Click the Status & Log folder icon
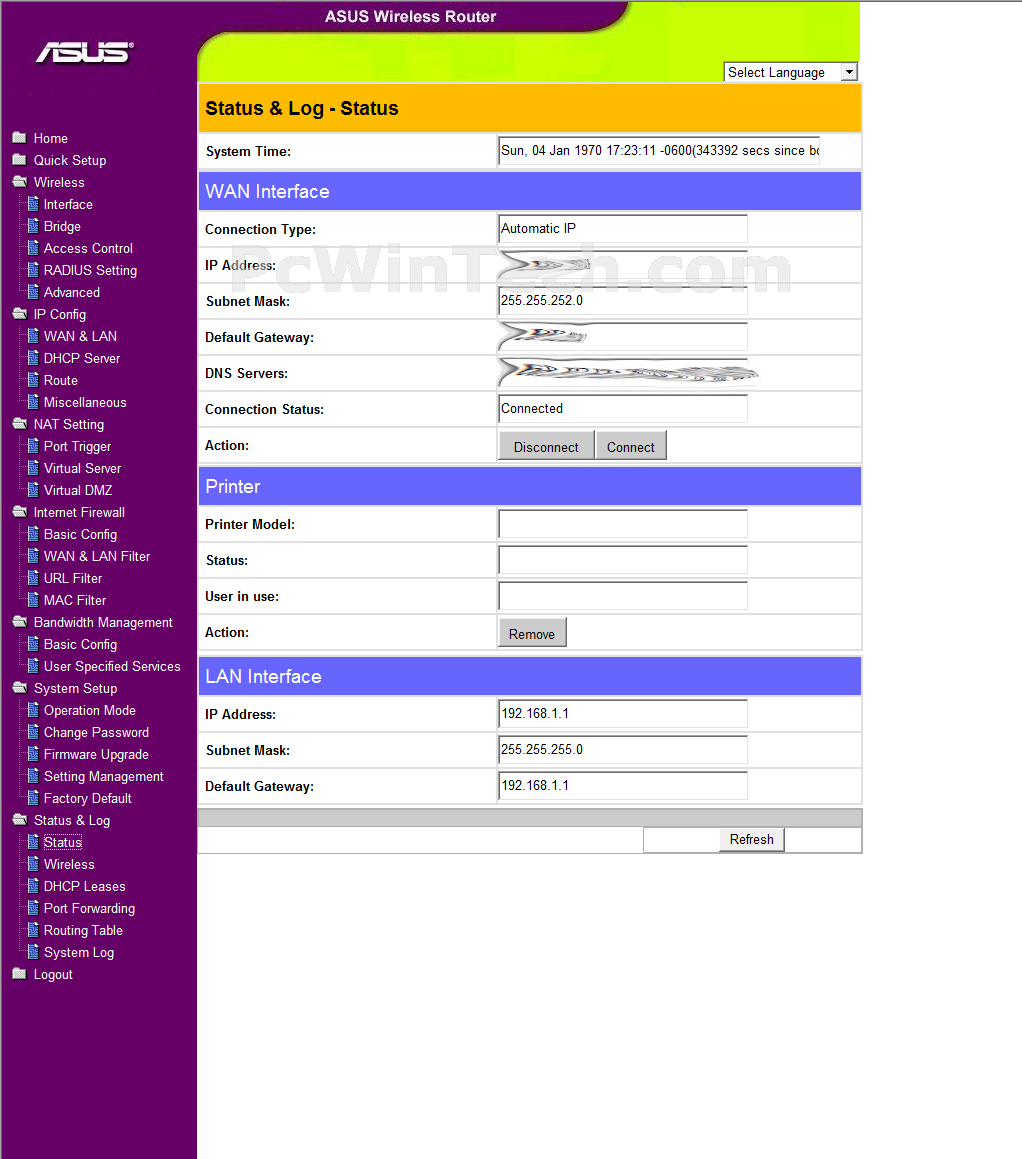This screenshot has width=1022, height=1159. pos(20,820)
